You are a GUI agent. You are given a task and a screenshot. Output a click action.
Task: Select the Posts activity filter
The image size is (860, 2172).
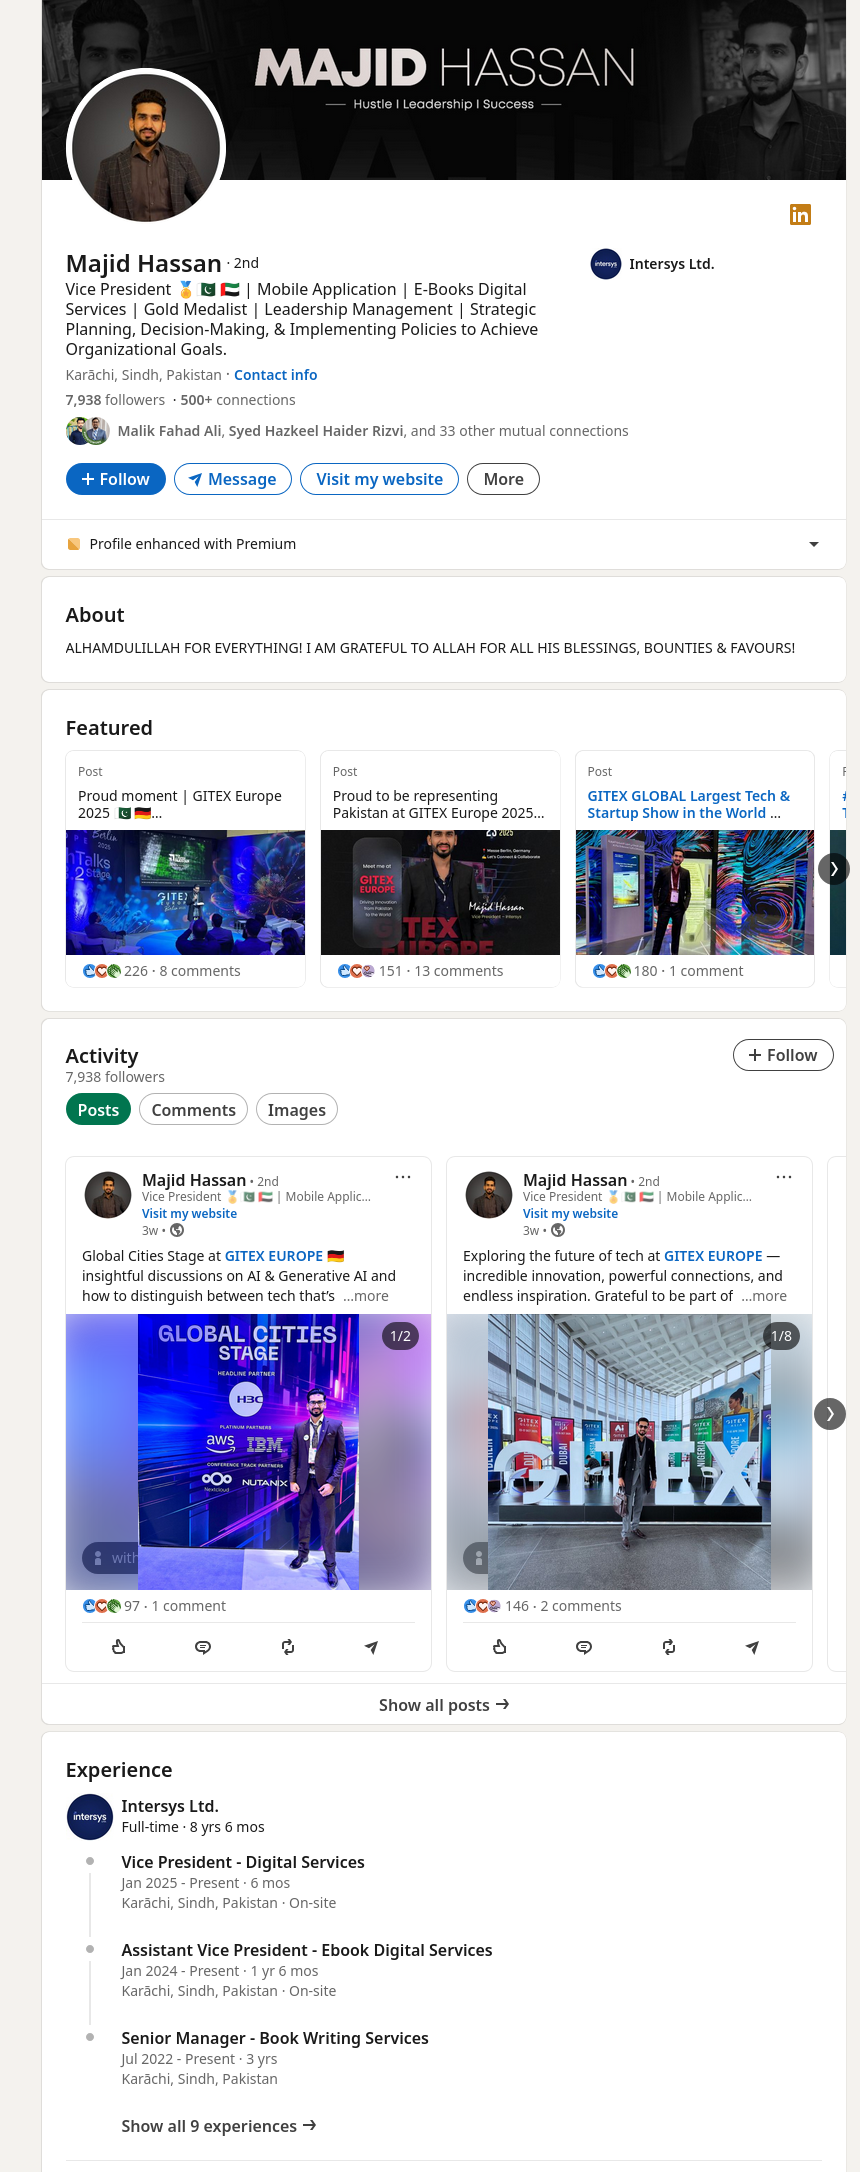point(98,1109)
